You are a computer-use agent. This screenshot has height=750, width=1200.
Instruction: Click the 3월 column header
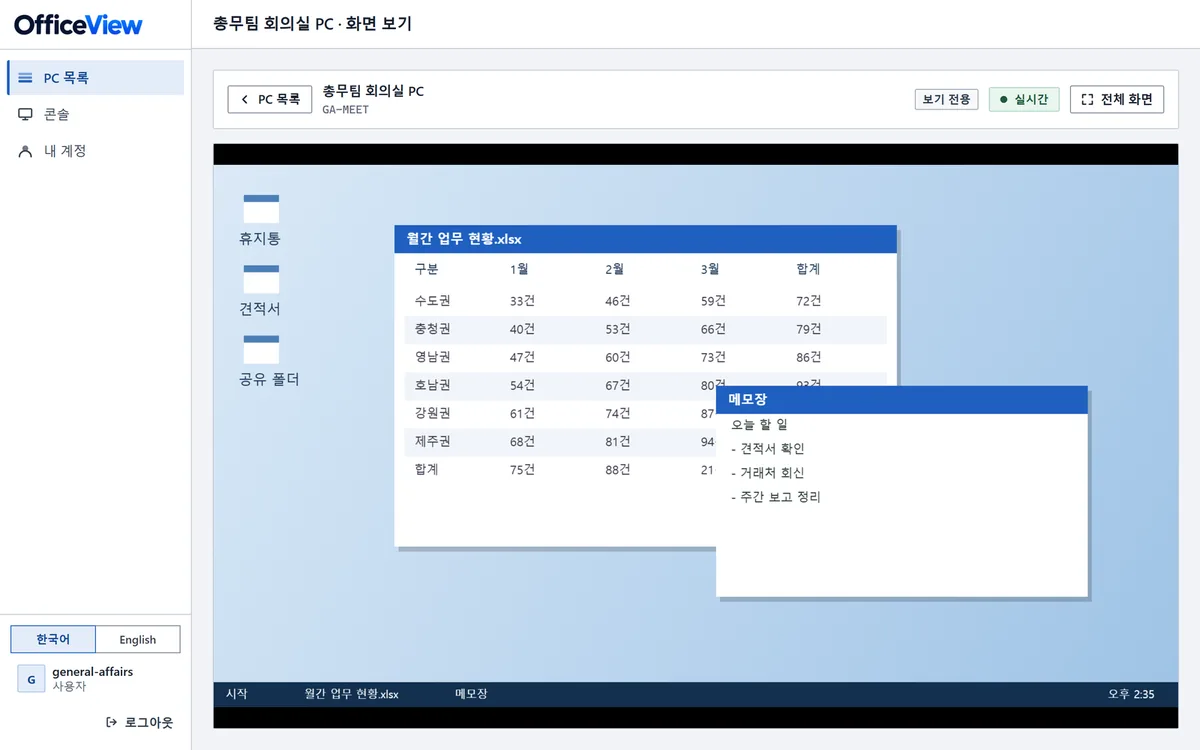pos(711,269)
